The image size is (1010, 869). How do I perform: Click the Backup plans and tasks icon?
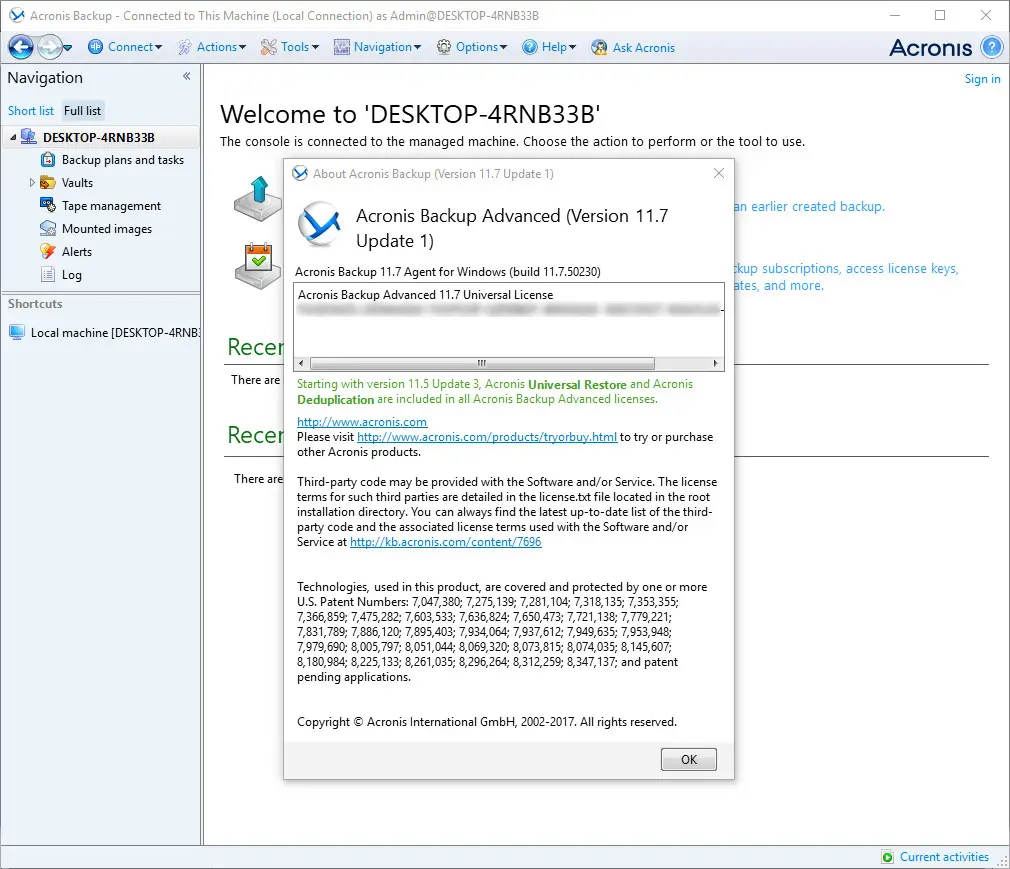(x=48, y=159)
